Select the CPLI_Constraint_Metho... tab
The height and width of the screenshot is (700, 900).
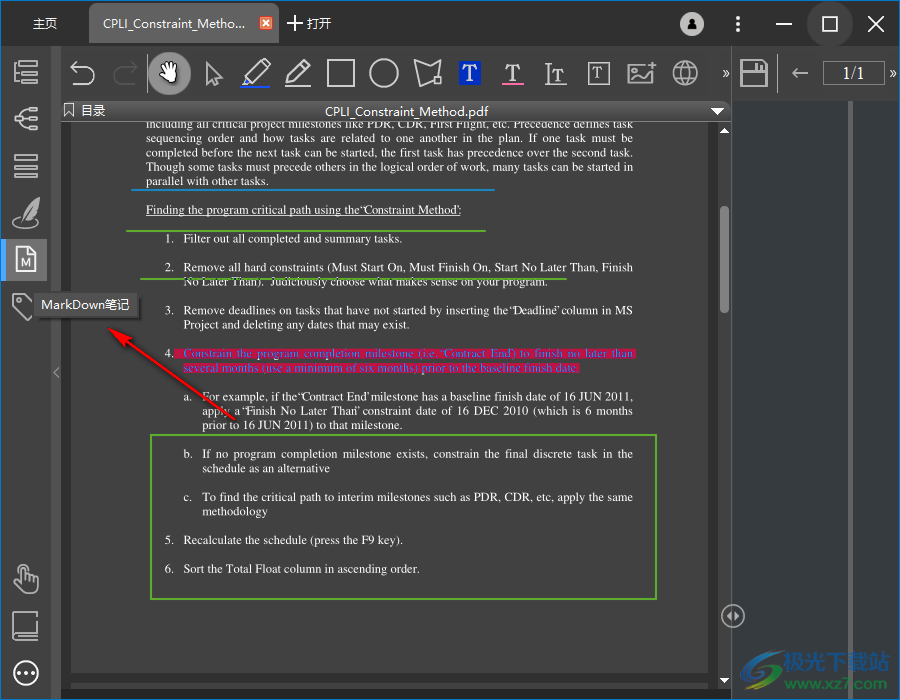point(174,24)
